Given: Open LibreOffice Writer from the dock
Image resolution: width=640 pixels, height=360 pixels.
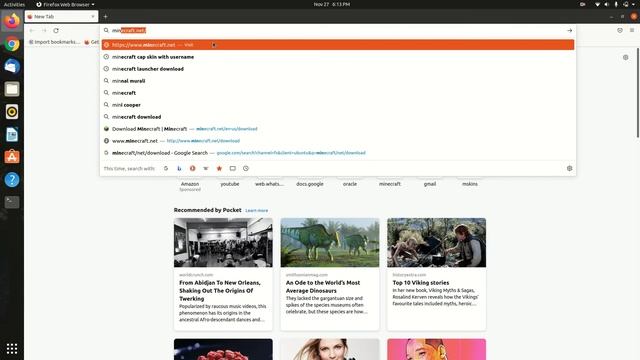Looking at the screenshot, I should 12,134.
